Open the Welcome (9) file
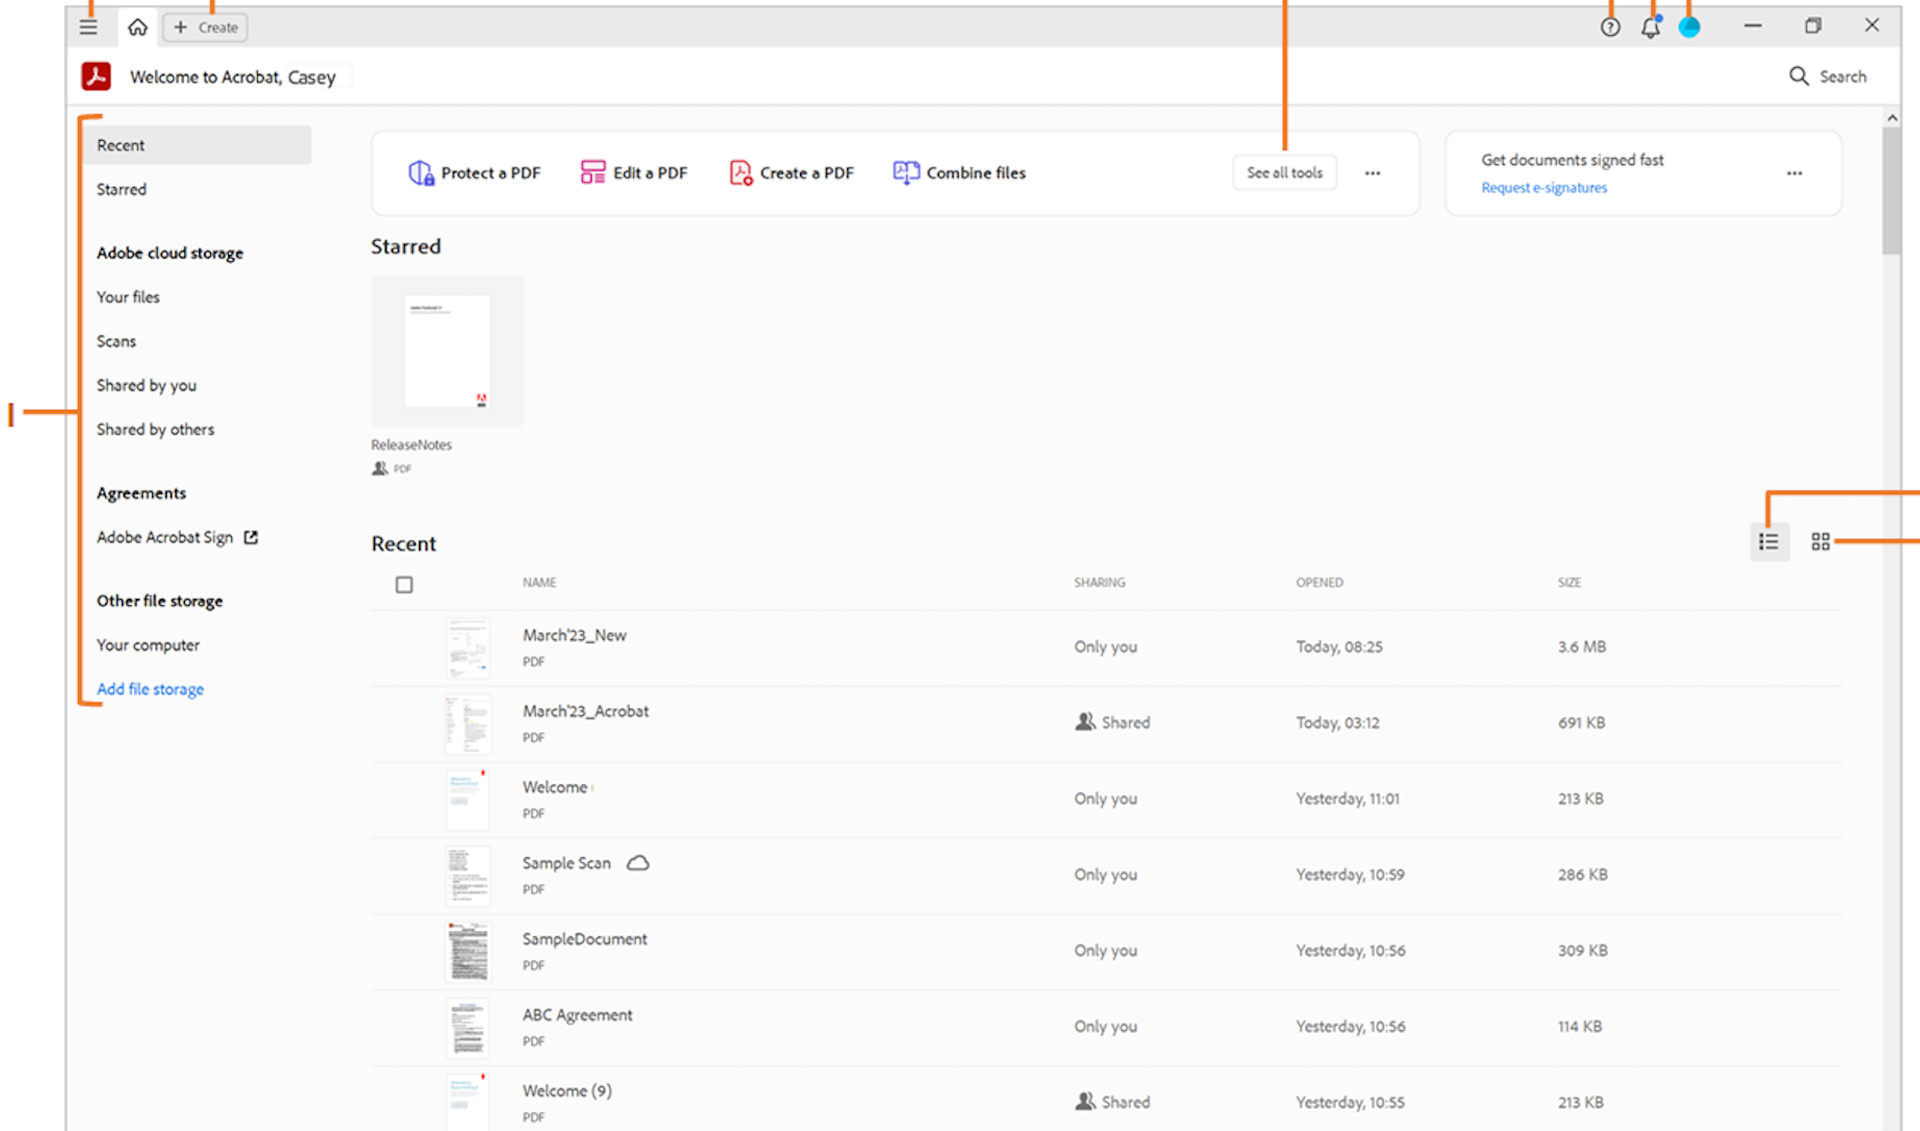Screen dimensions: 1920x1131 click(567, 1091)
